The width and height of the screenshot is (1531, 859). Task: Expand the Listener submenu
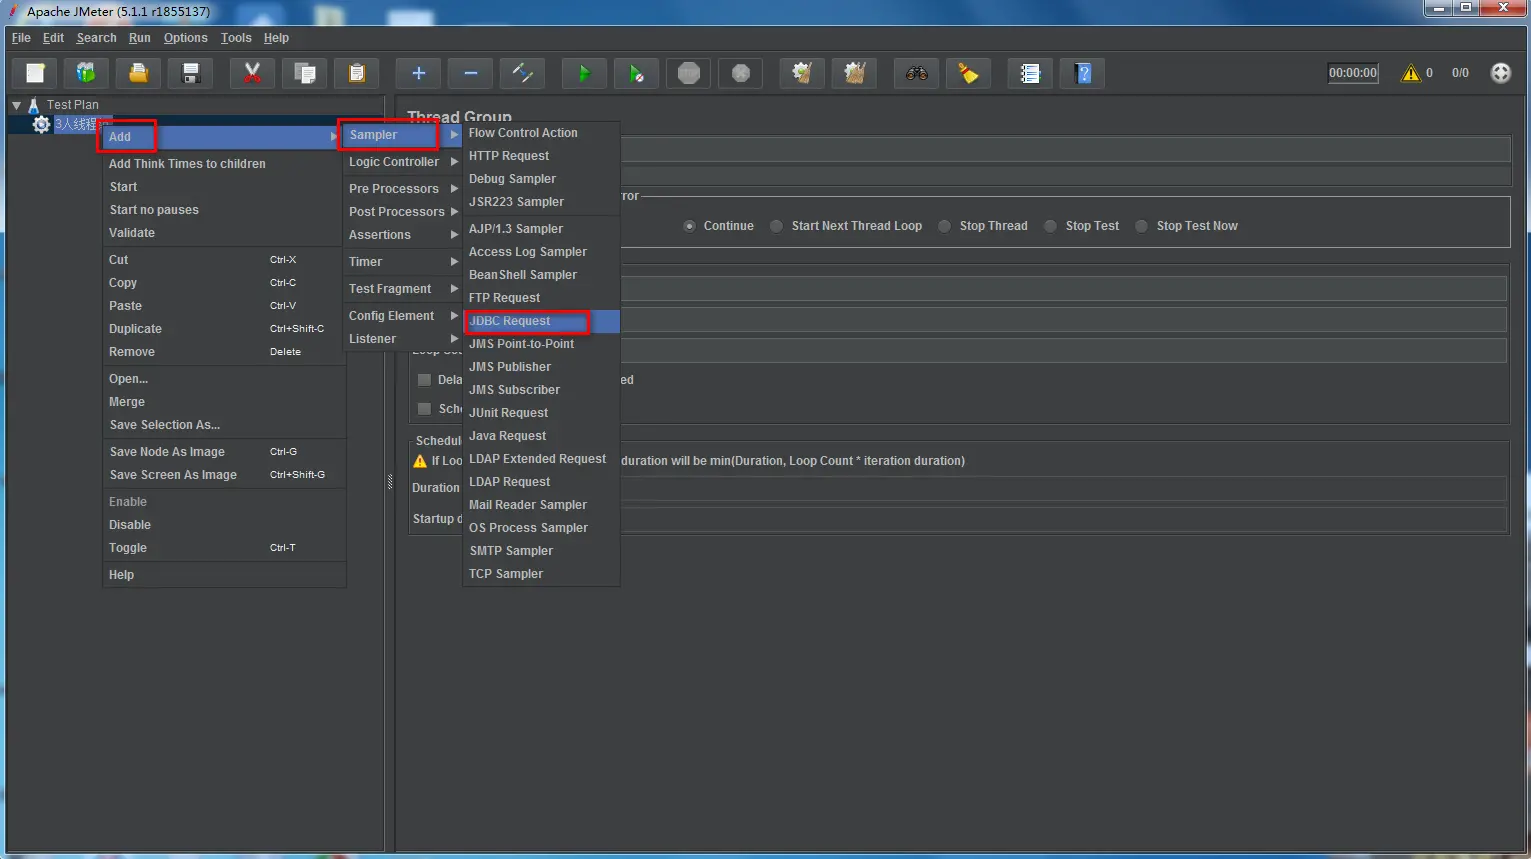[x=402, y=339]
